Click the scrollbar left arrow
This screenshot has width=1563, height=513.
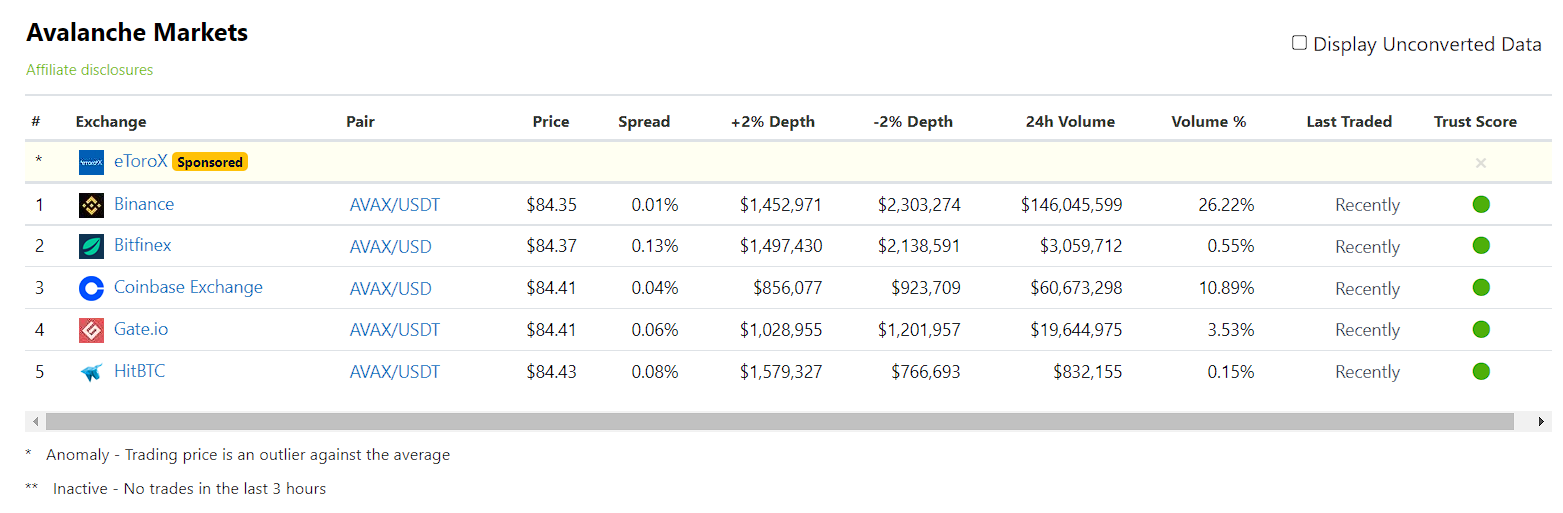[36, 422]
